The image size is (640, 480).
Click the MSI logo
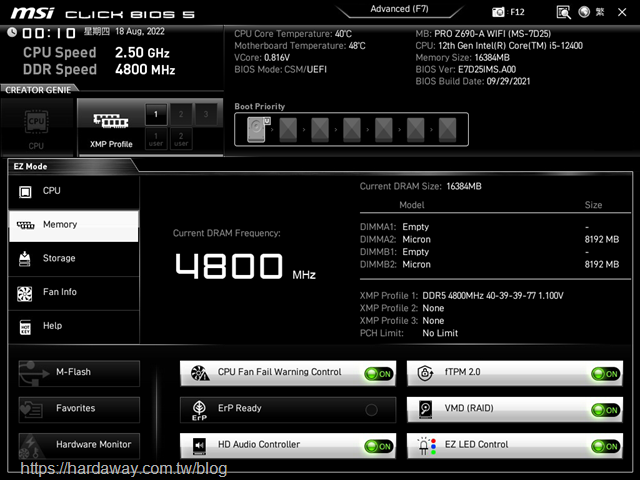click(32, 13)
